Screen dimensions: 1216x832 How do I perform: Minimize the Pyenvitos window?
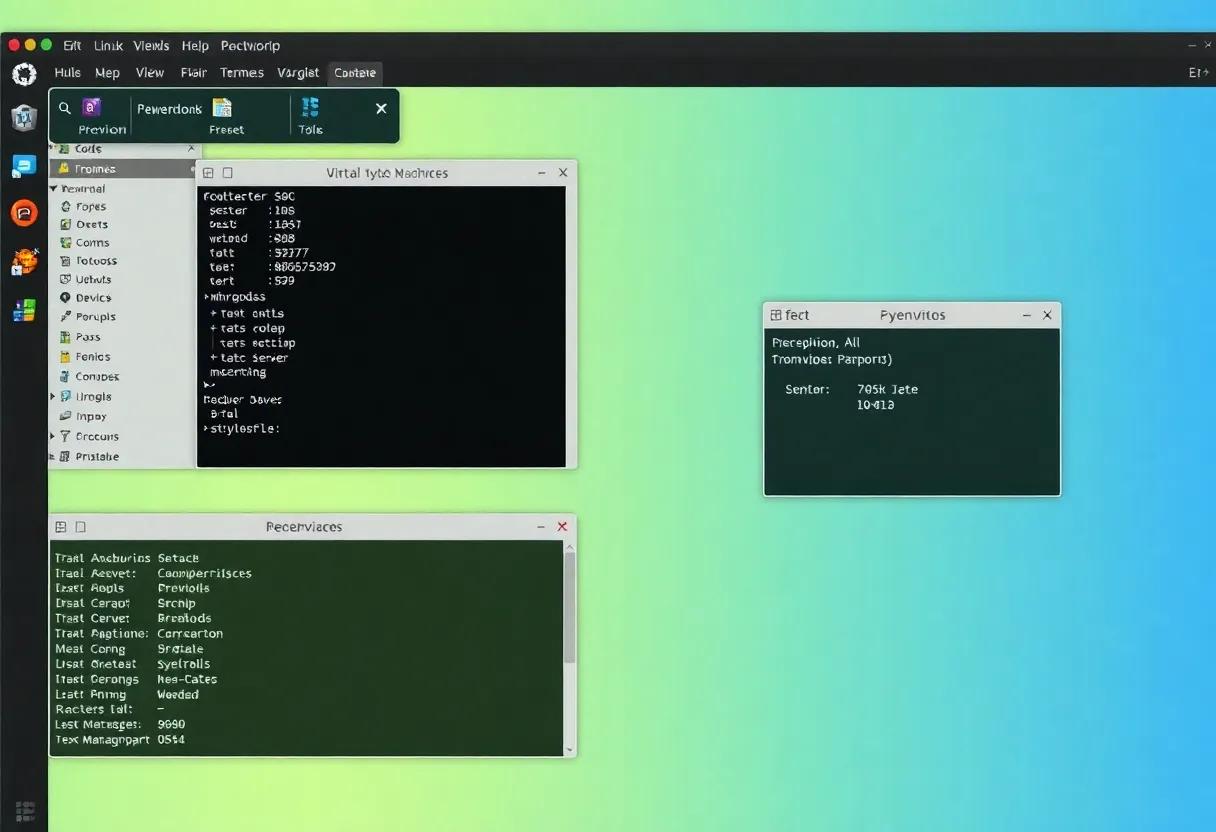pyautogui.click(x=1026, y=315)
